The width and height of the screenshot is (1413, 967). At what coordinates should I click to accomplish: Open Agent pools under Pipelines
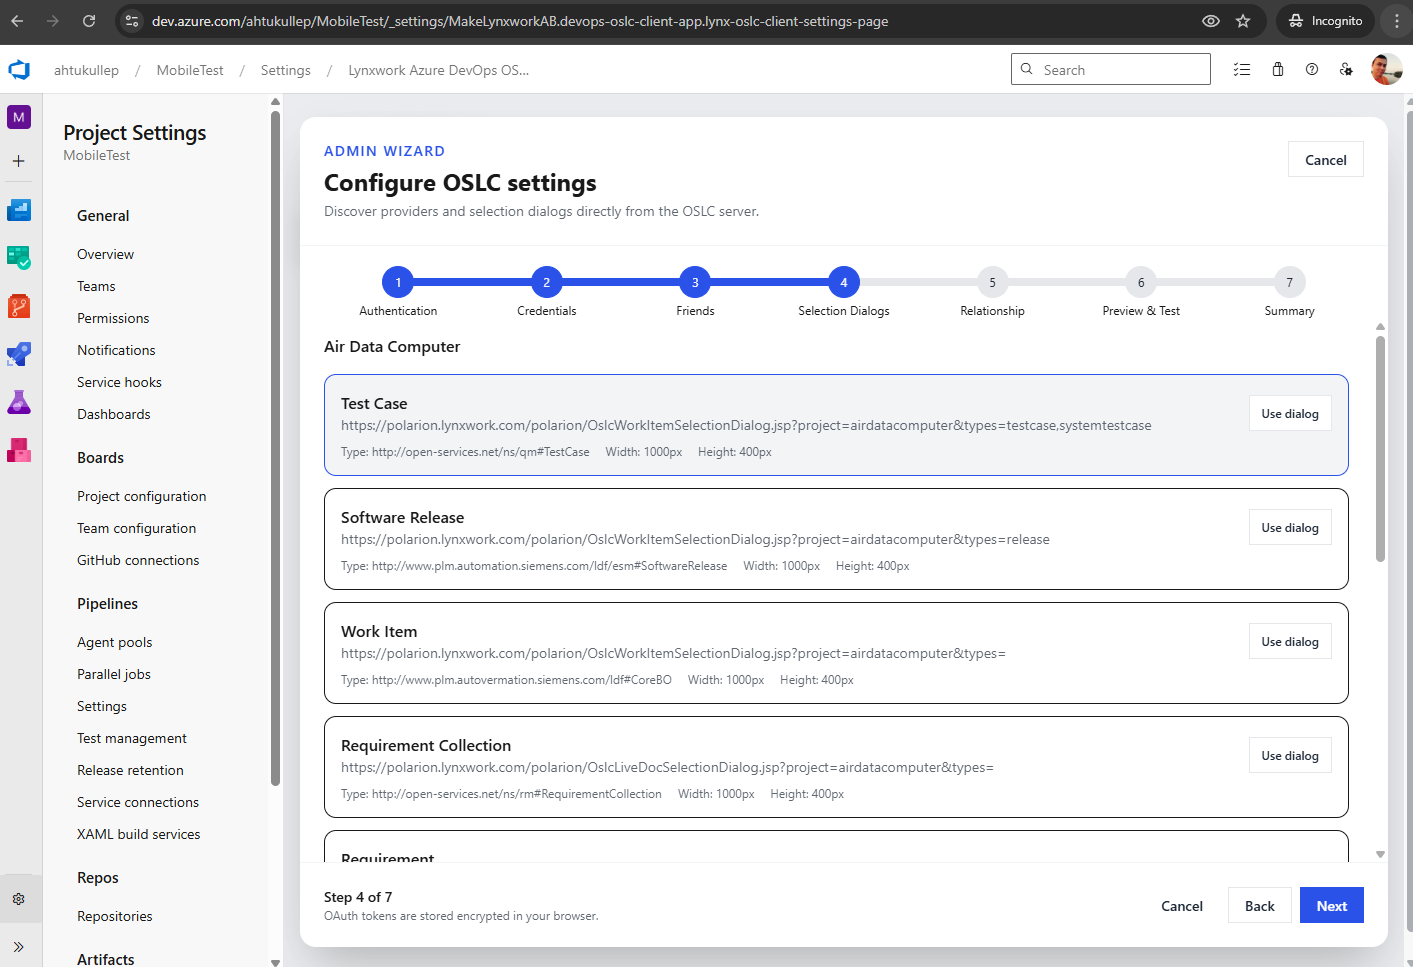(115, 642)
